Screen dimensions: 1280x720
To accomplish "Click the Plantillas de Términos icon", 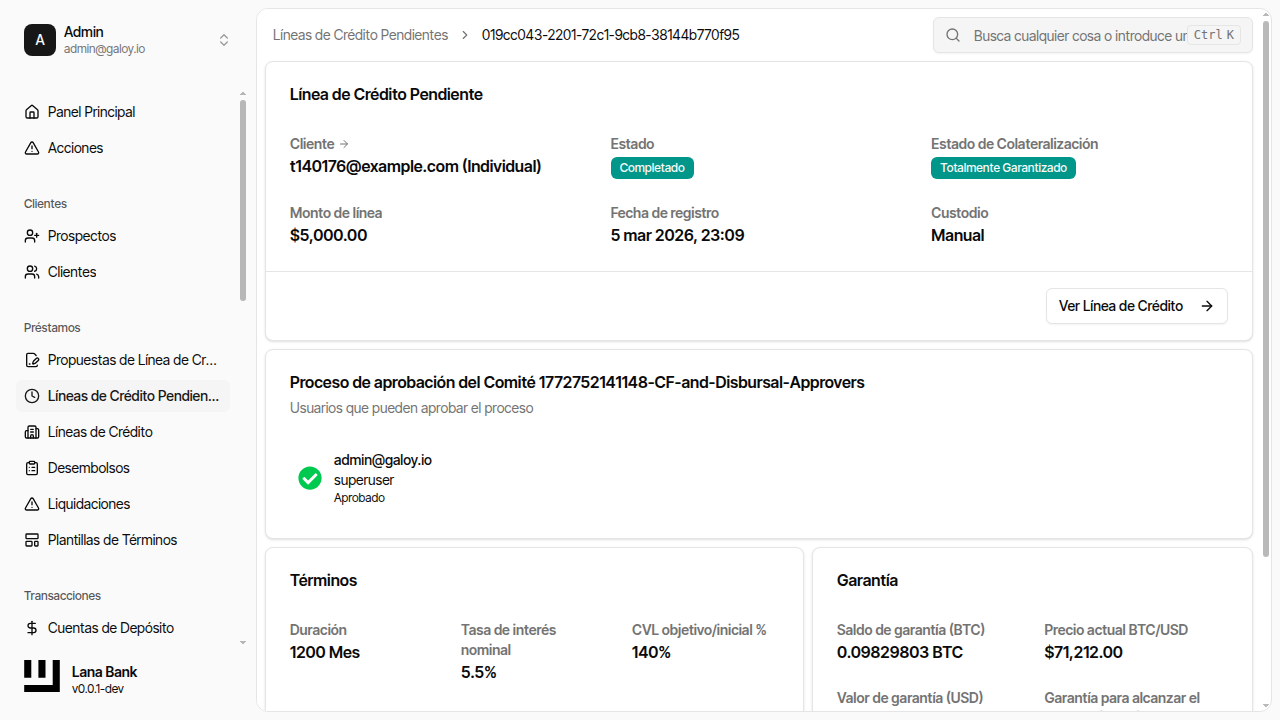I will pos(32,540).
